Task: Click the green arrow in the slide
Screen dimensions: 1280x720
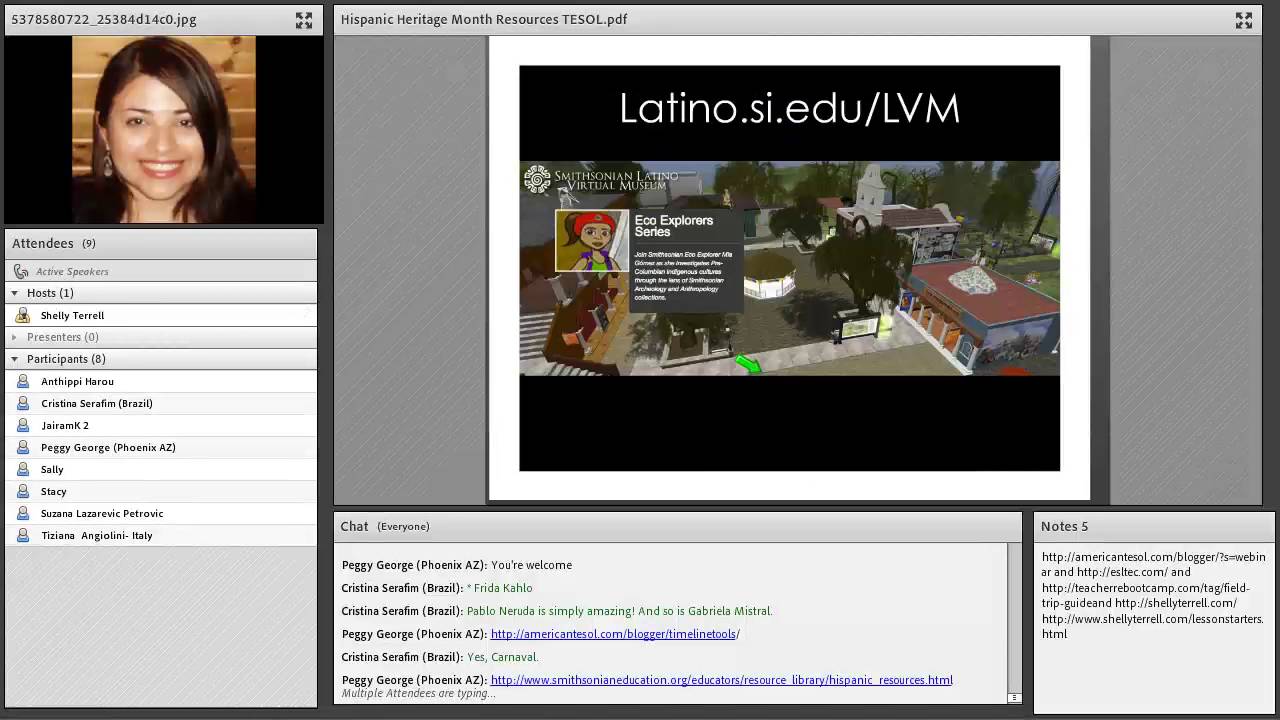Action: [x=748, y=364]
